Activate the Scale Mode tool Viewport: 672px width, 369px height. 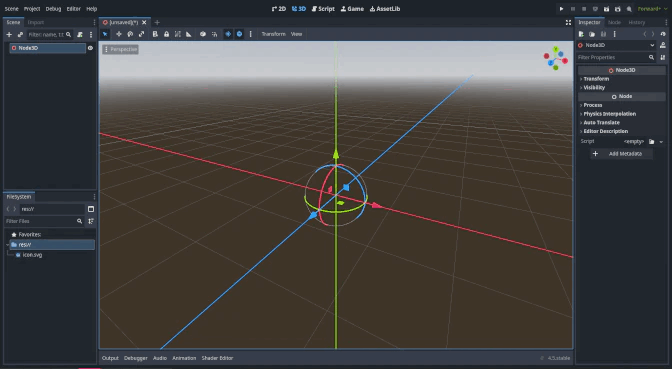141,34
